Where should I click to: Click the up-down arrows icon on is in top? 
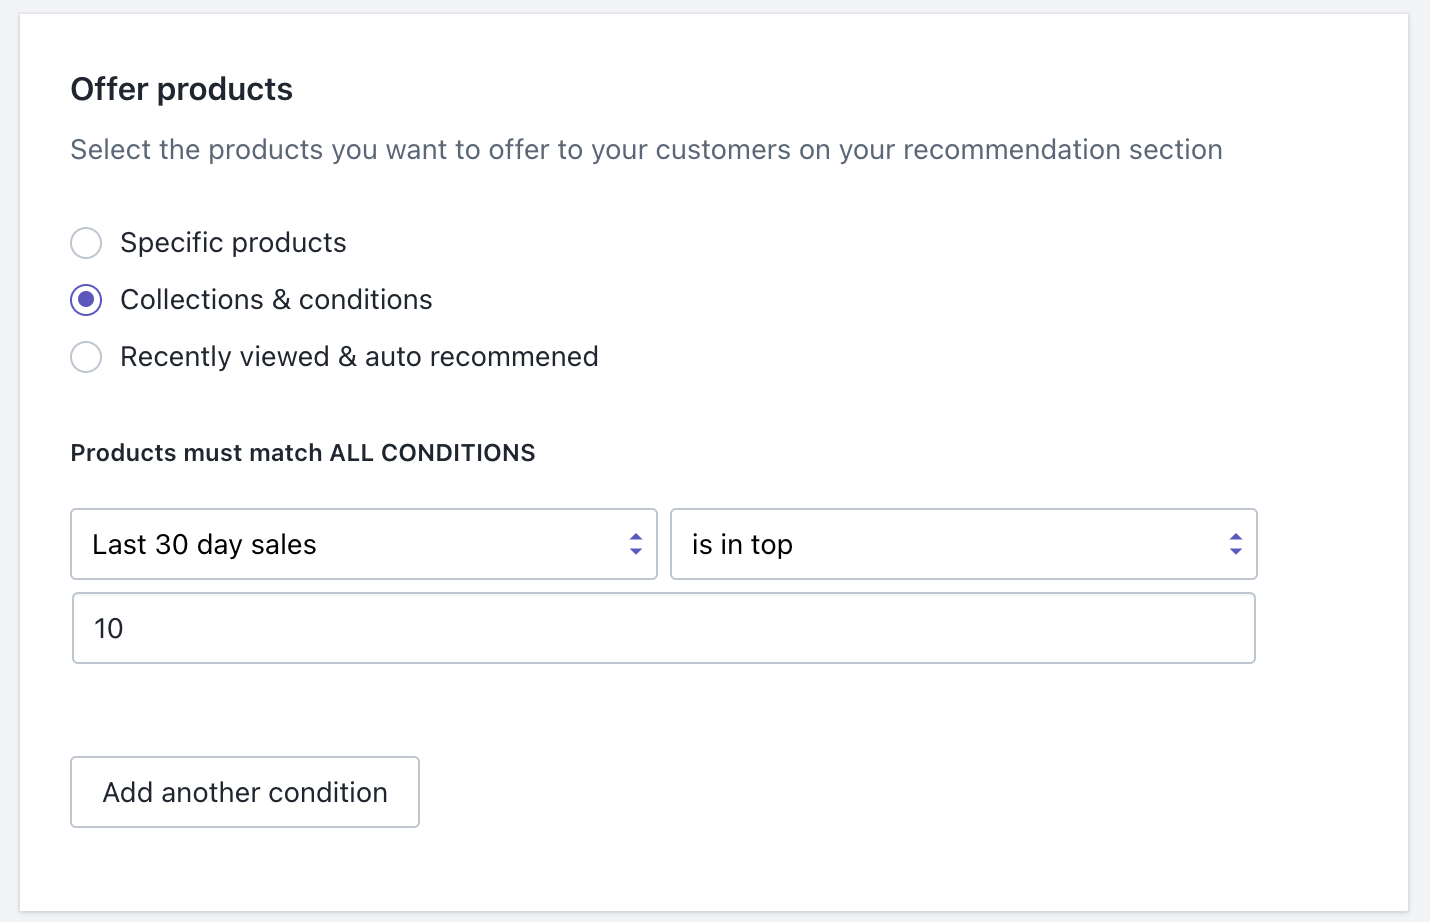point(1236,544)
